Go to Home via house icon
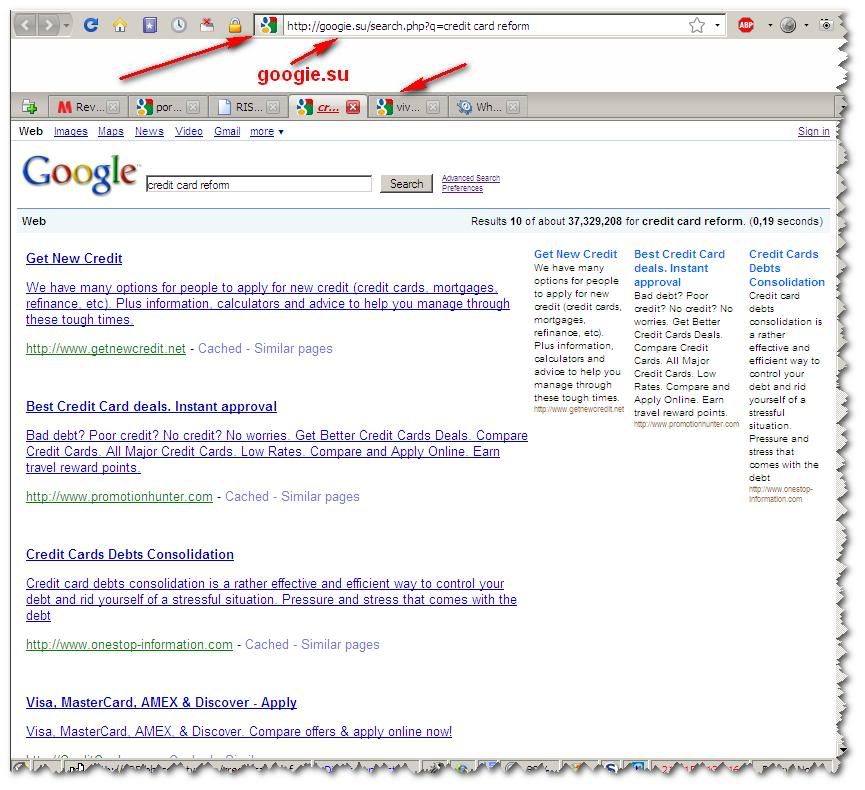Viewport: 865px width, 790px height. click(120, 25)
